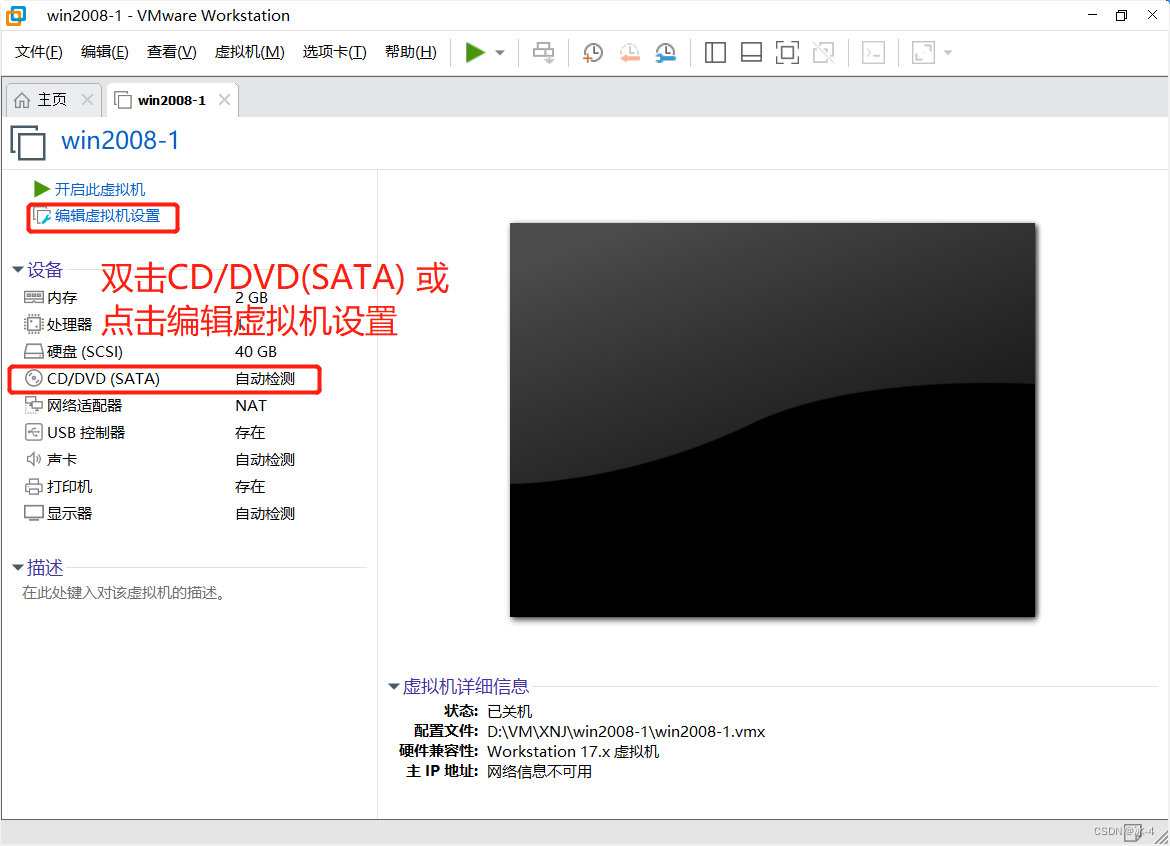Viewport: 1170px width, 846px height.
Task: Toggle the thumbnail bar view icon
Action: 751,52
